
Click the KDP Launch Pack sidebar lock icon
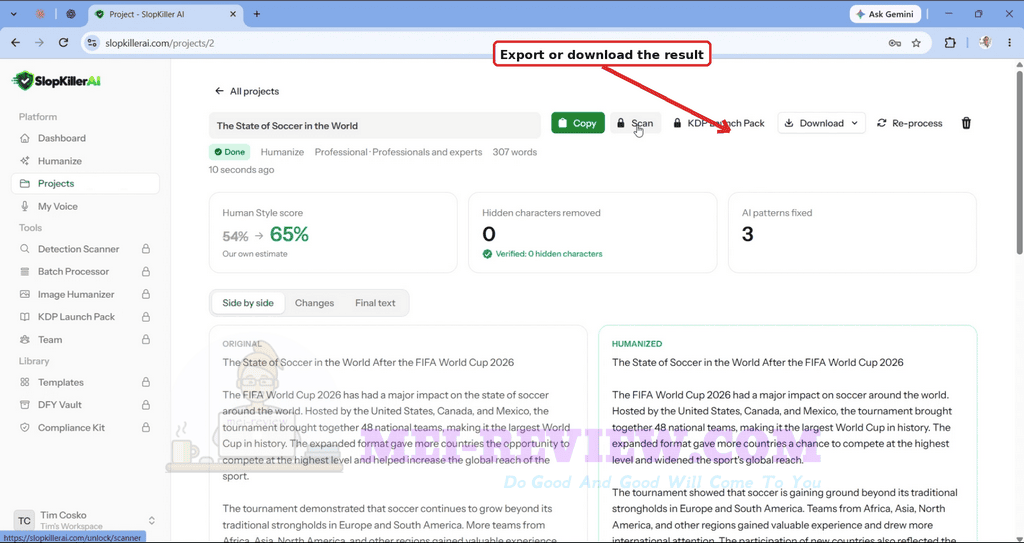146,317
